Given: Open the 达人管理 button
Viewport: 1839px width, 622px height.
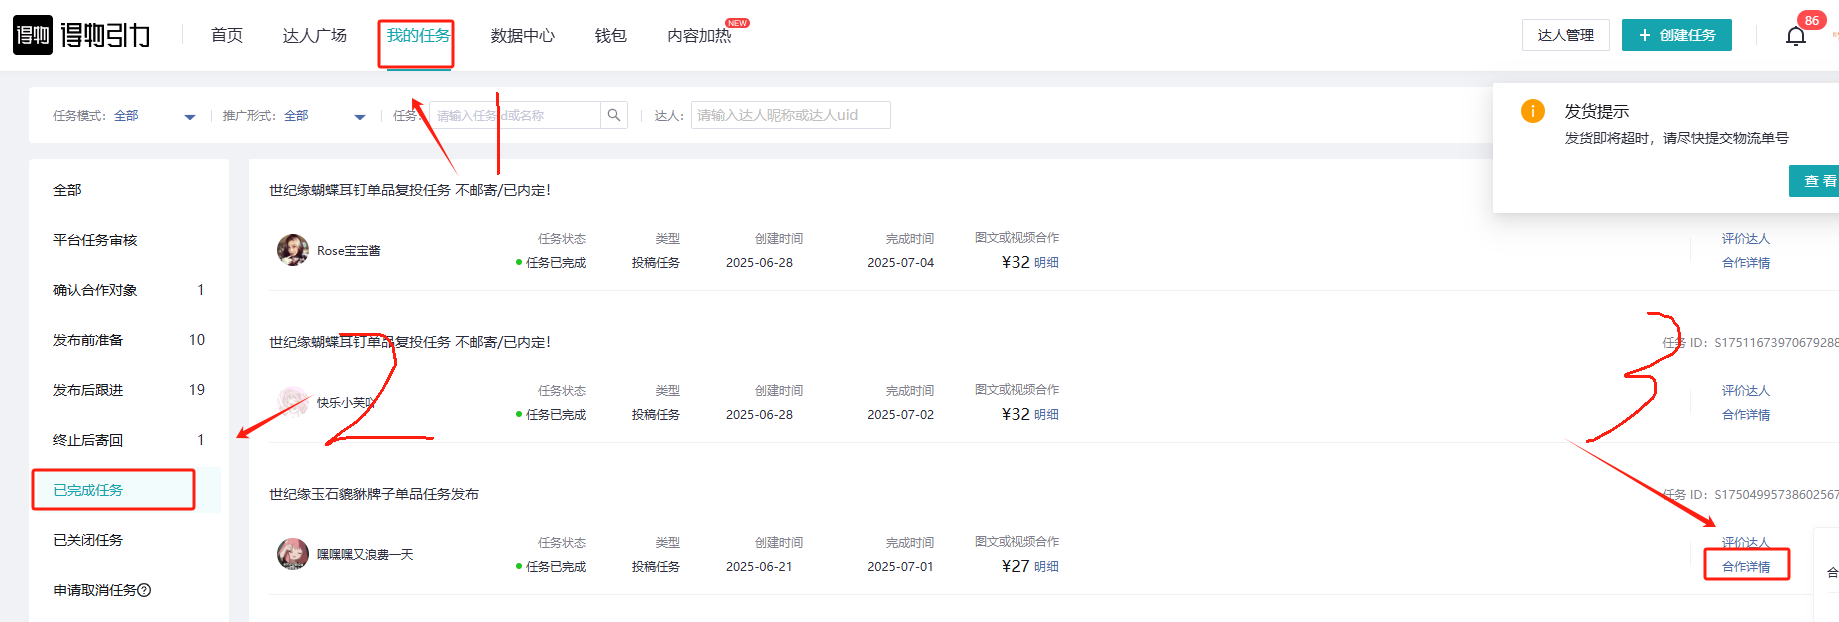Looking at the screenshot, I should pyautogui.click(x=1565, y=35).
